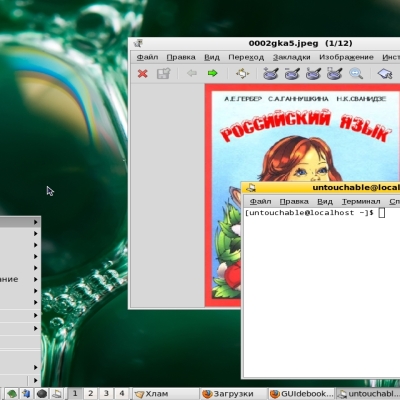Activate the Загрузки taskbar window button
This screenshot has height=400, width=400.
point(234,394)
